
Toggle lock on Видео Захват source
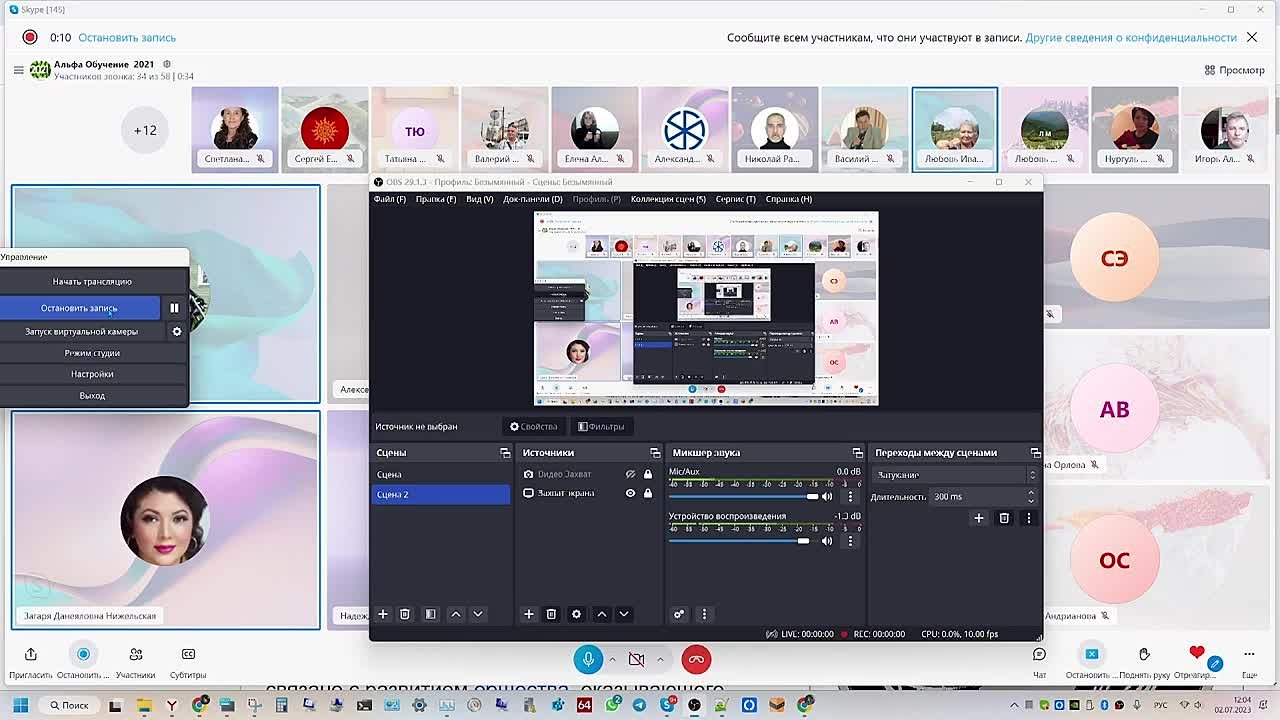tap(648, 474)
